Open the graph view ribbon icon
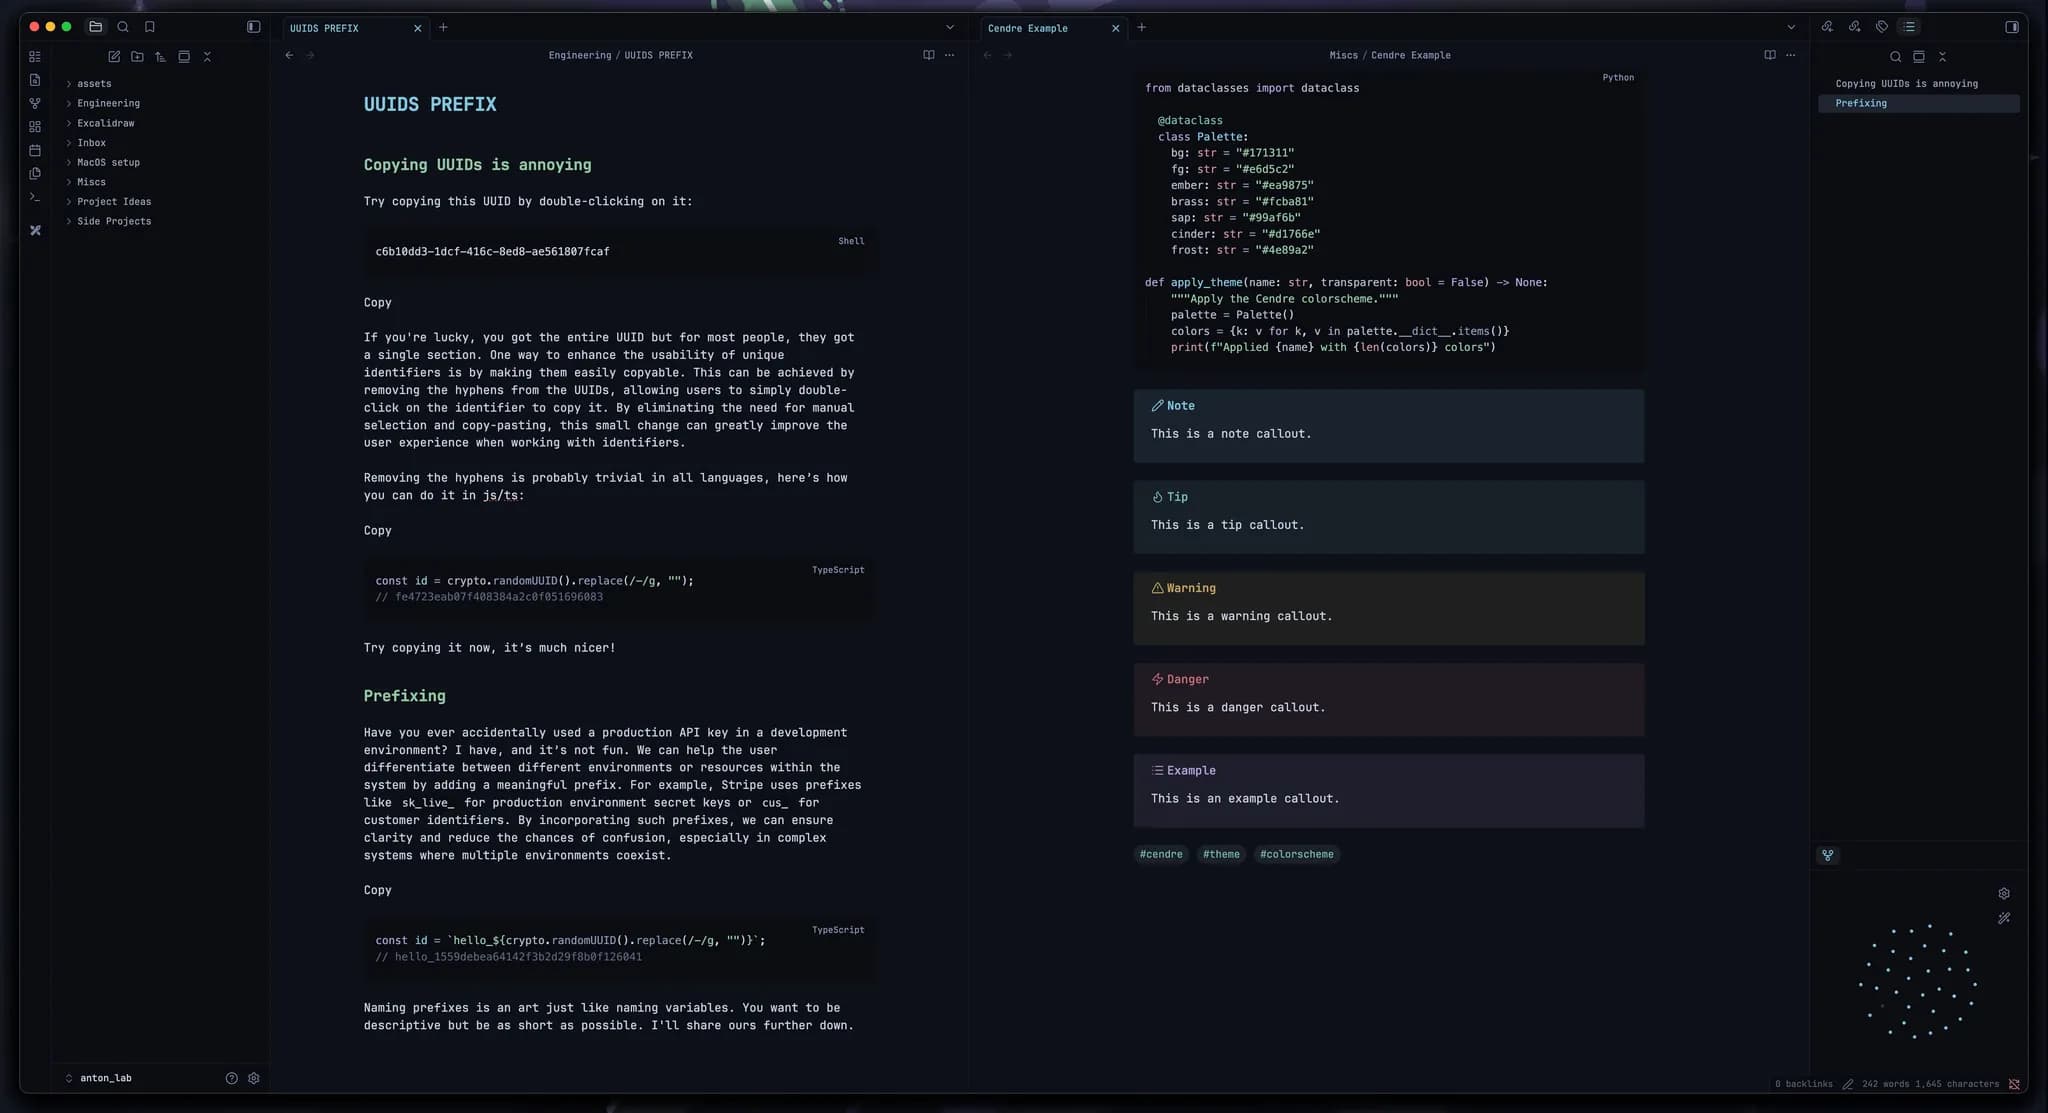Viewport: 2048px width, 1113px height. pos(35,103)
